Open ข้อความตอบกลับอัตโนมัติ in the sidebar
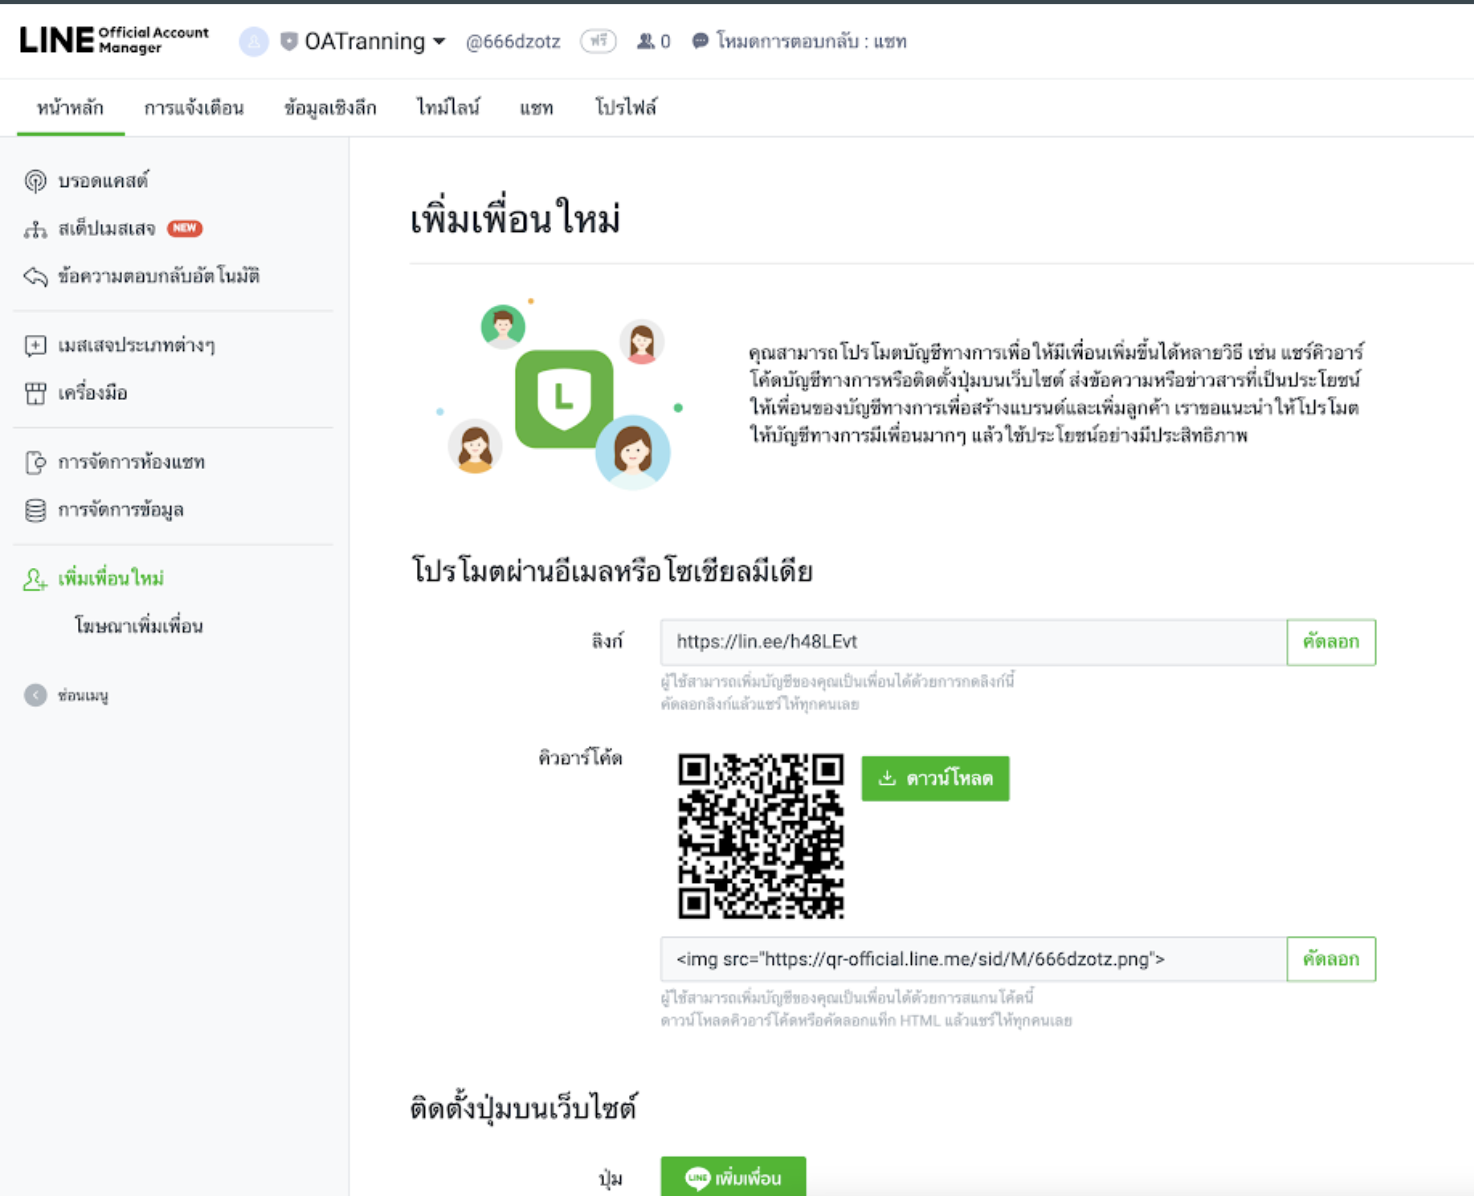Screen dimensions: 1474x1196 tap(158, 276)
